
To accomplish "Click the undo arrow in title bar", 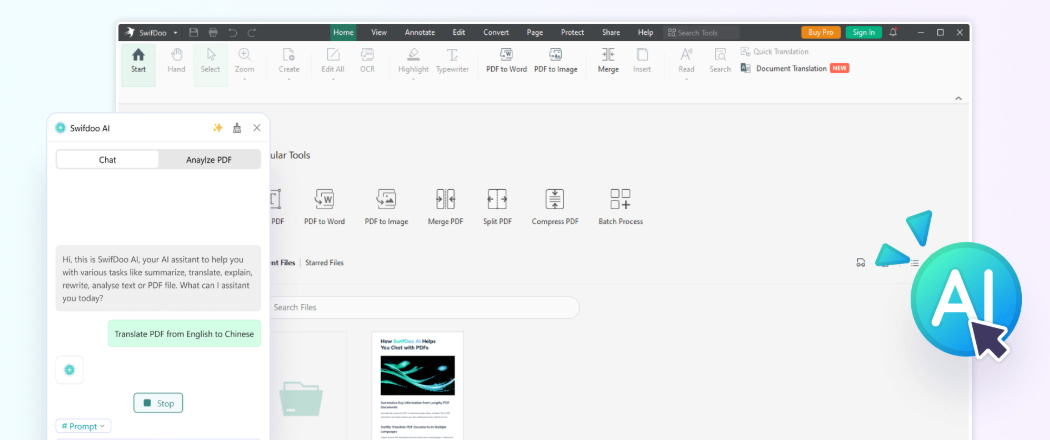I will tap(232, 32).
